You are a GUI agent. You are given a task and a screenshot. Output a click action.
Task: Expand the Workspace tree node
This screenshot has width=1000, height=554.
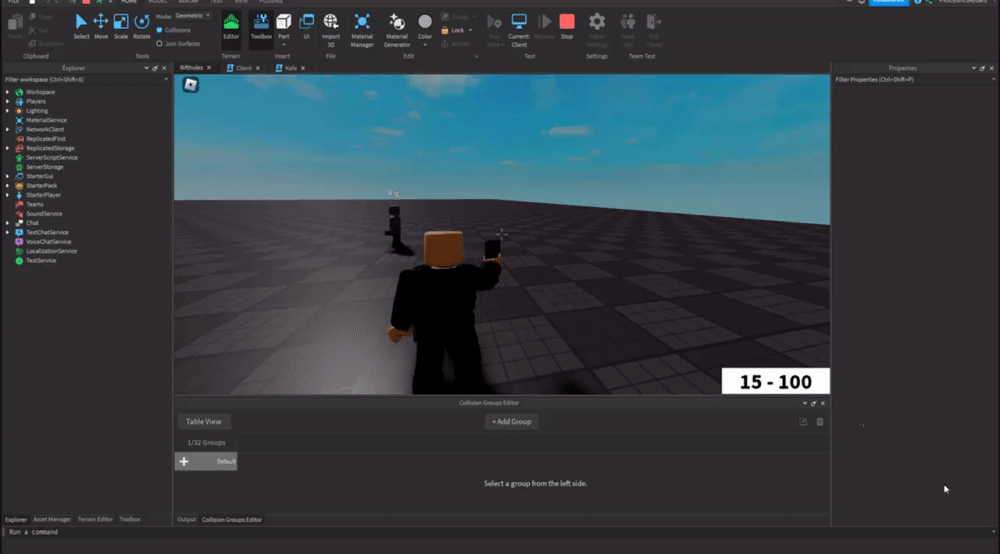coord(8,92)
